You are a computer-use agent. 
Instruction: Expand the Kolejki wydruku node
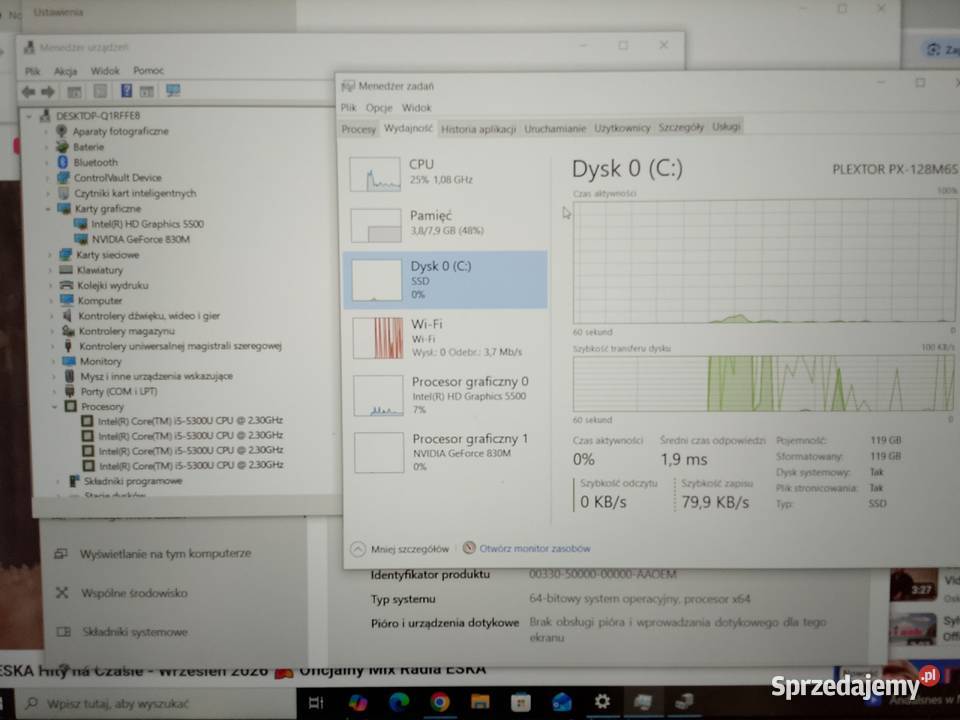pyautogui.click(x=50, y=285)
